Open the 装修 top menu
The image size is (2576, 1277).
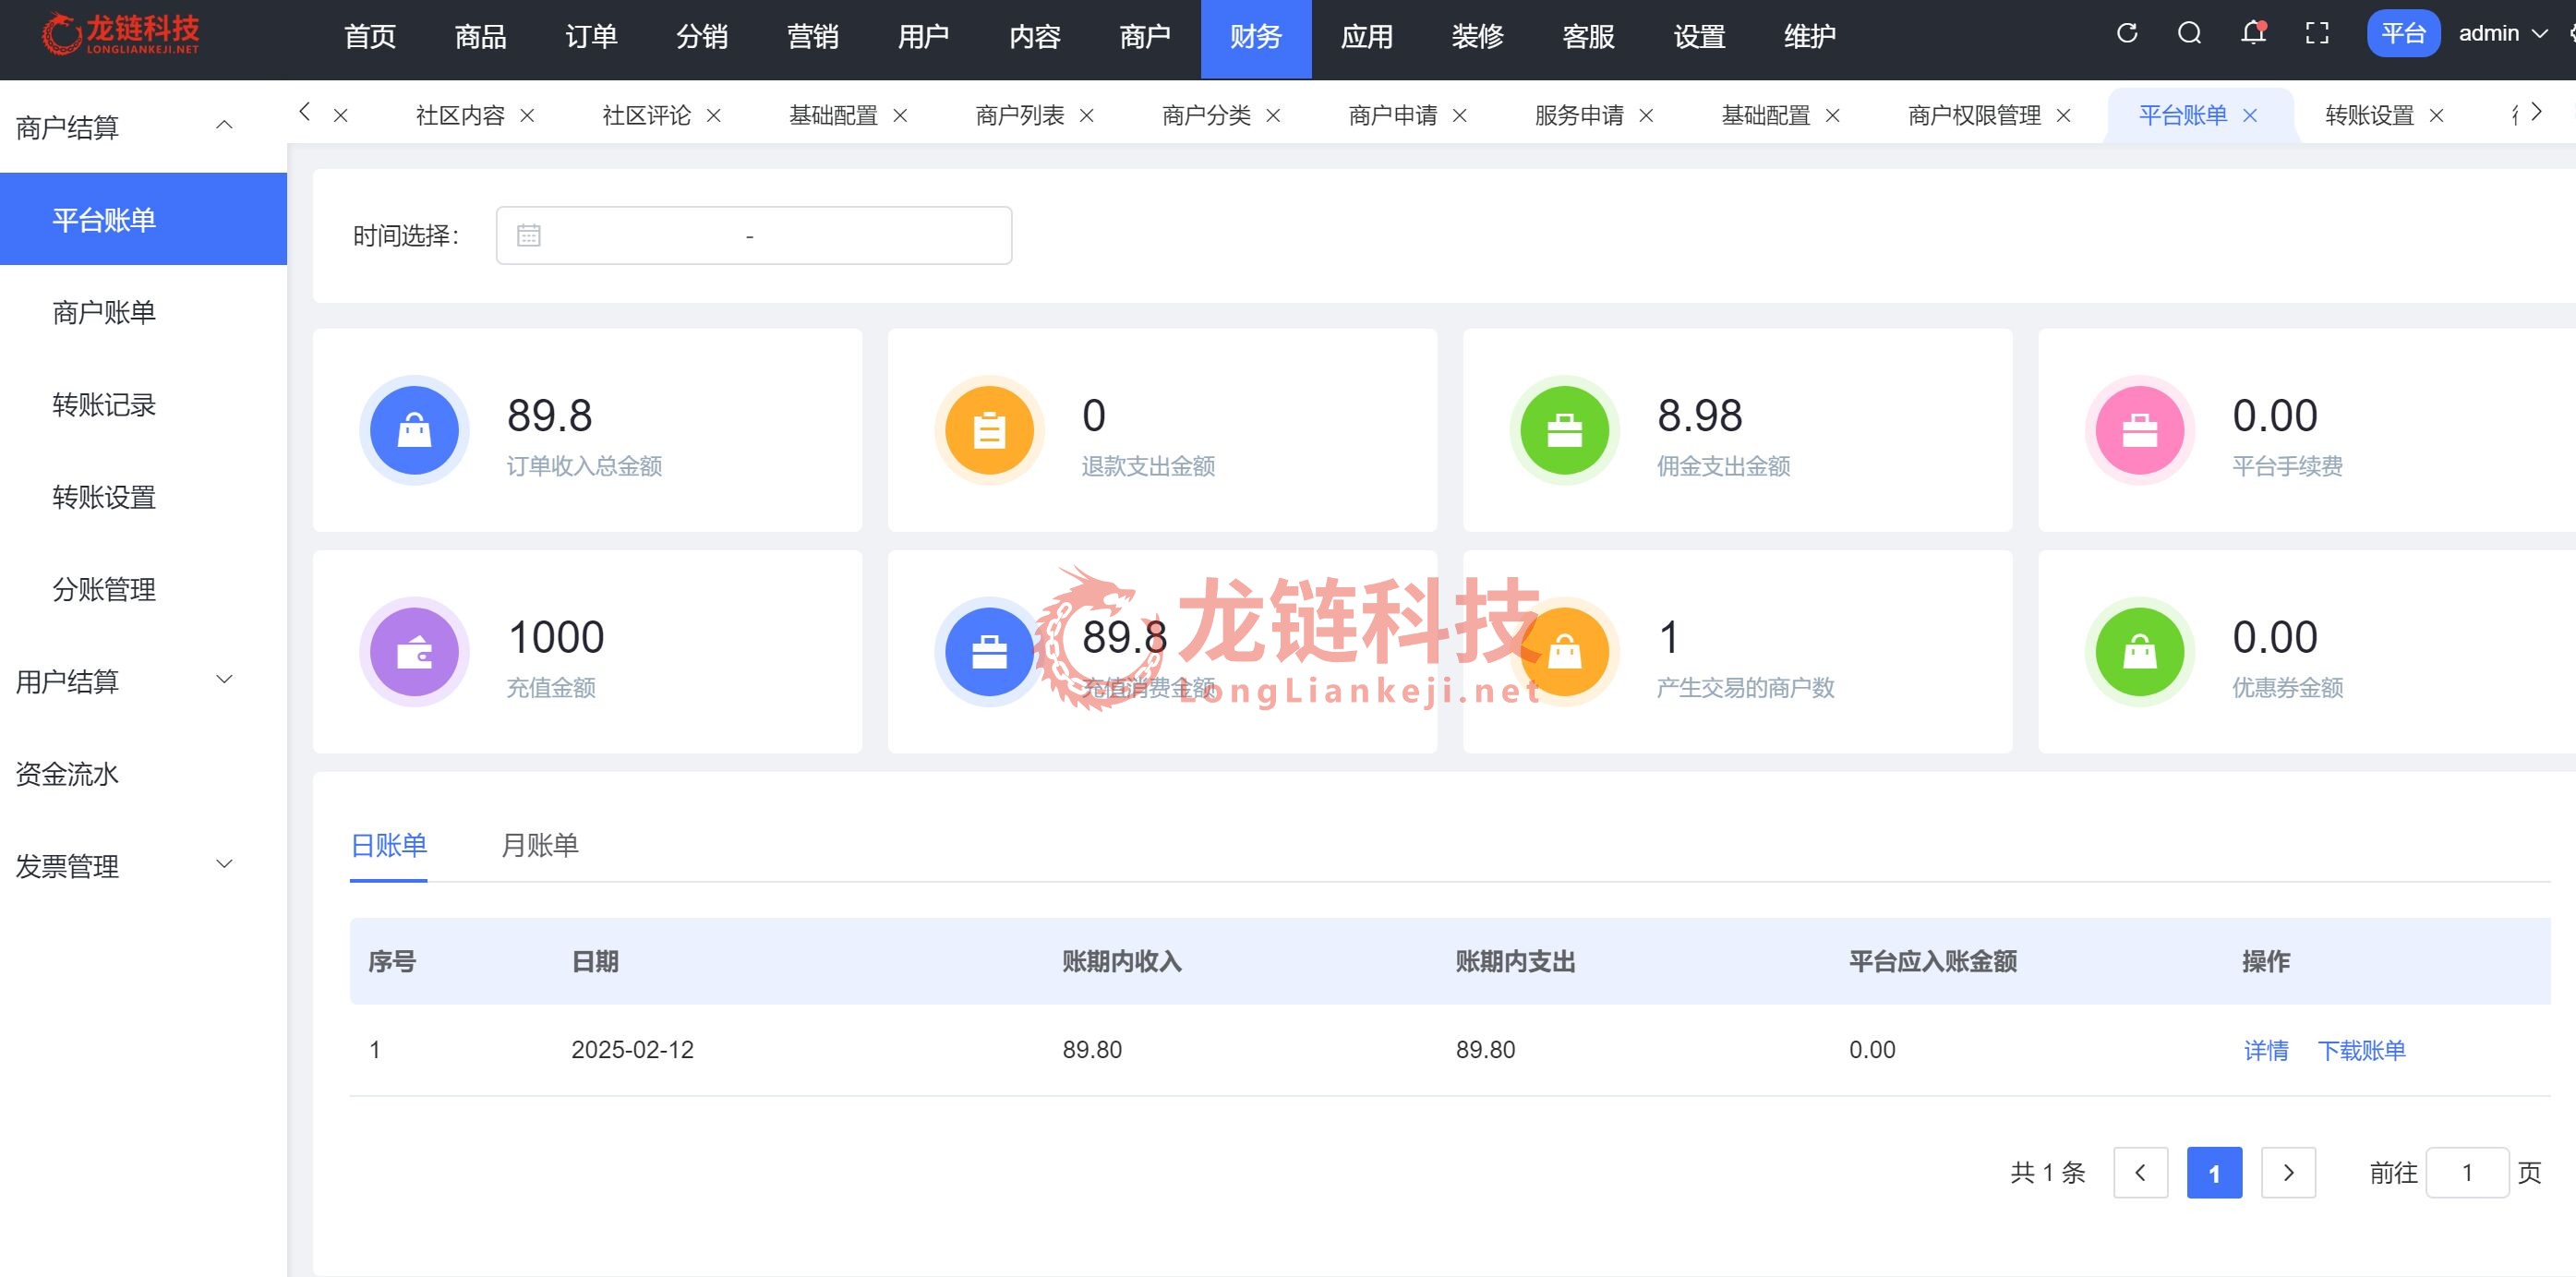[1477, 38]
